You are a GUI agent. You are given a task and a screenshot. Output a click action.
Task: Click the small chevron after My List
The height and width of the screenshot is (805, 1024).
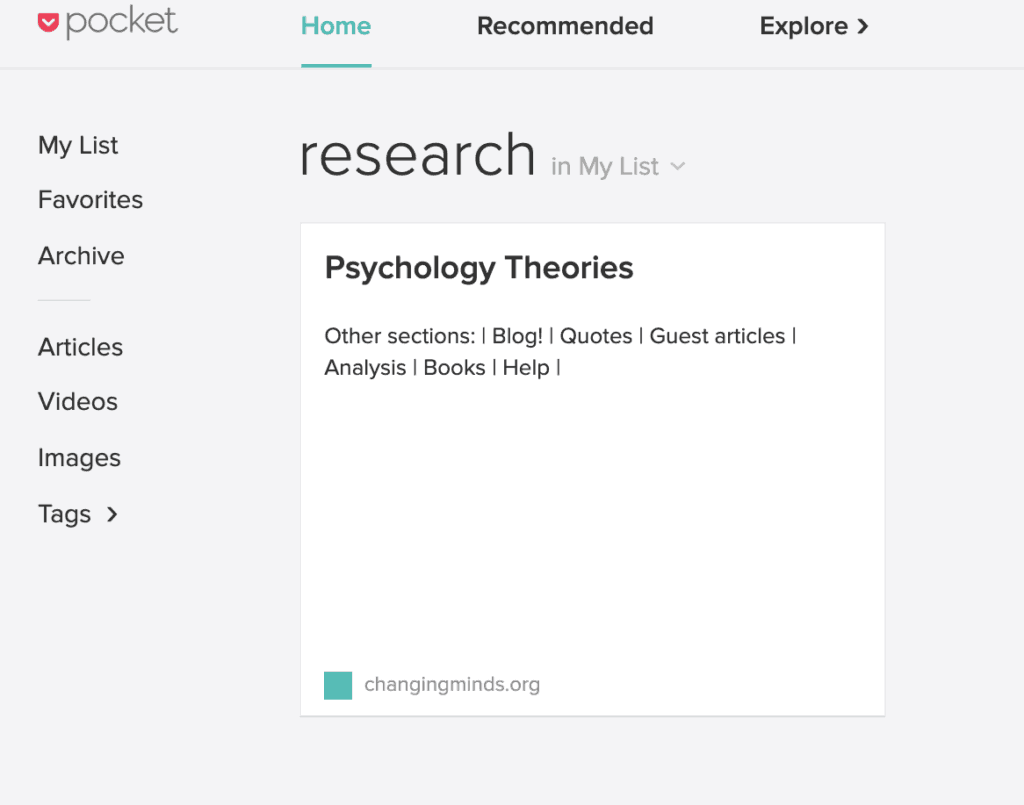click(678, 166)
